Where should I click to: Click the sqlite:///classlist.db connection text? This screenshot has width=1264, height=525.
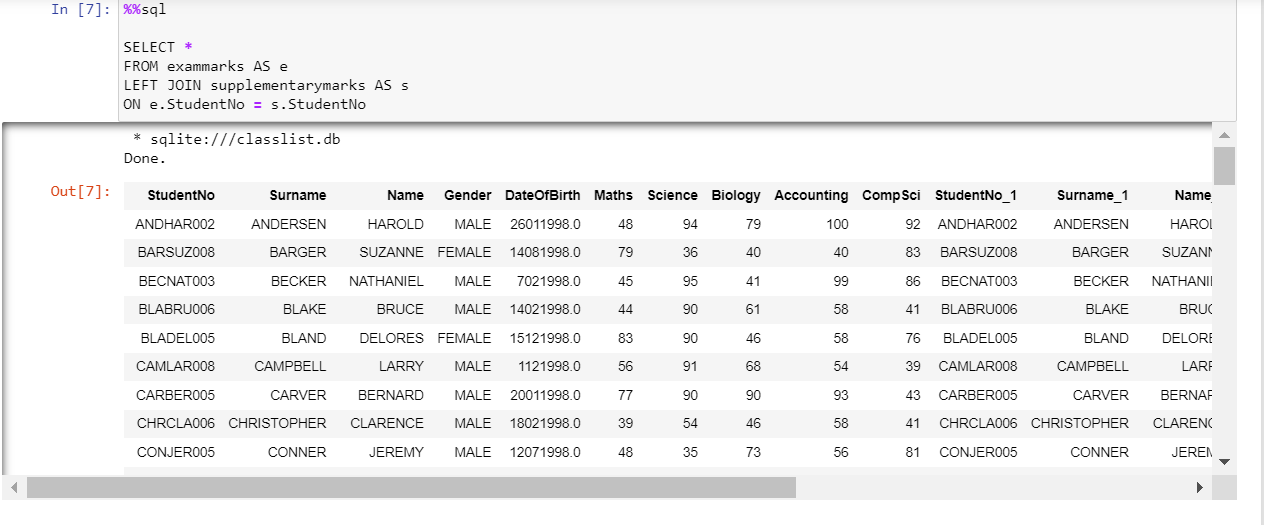(245, 139)
